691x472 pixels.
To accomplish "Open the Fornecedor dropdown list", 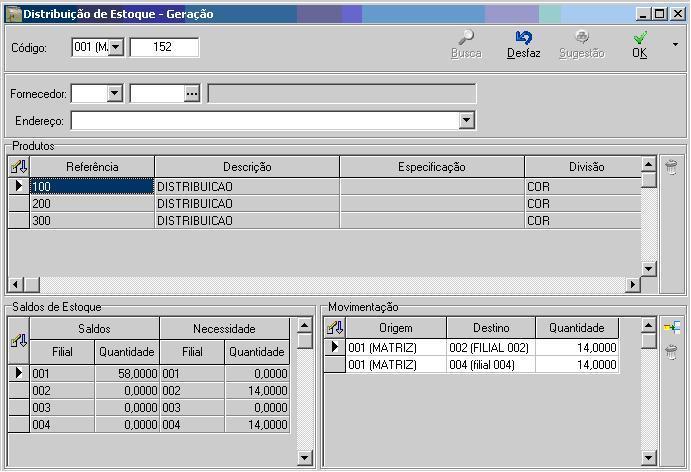I will 114,94.
